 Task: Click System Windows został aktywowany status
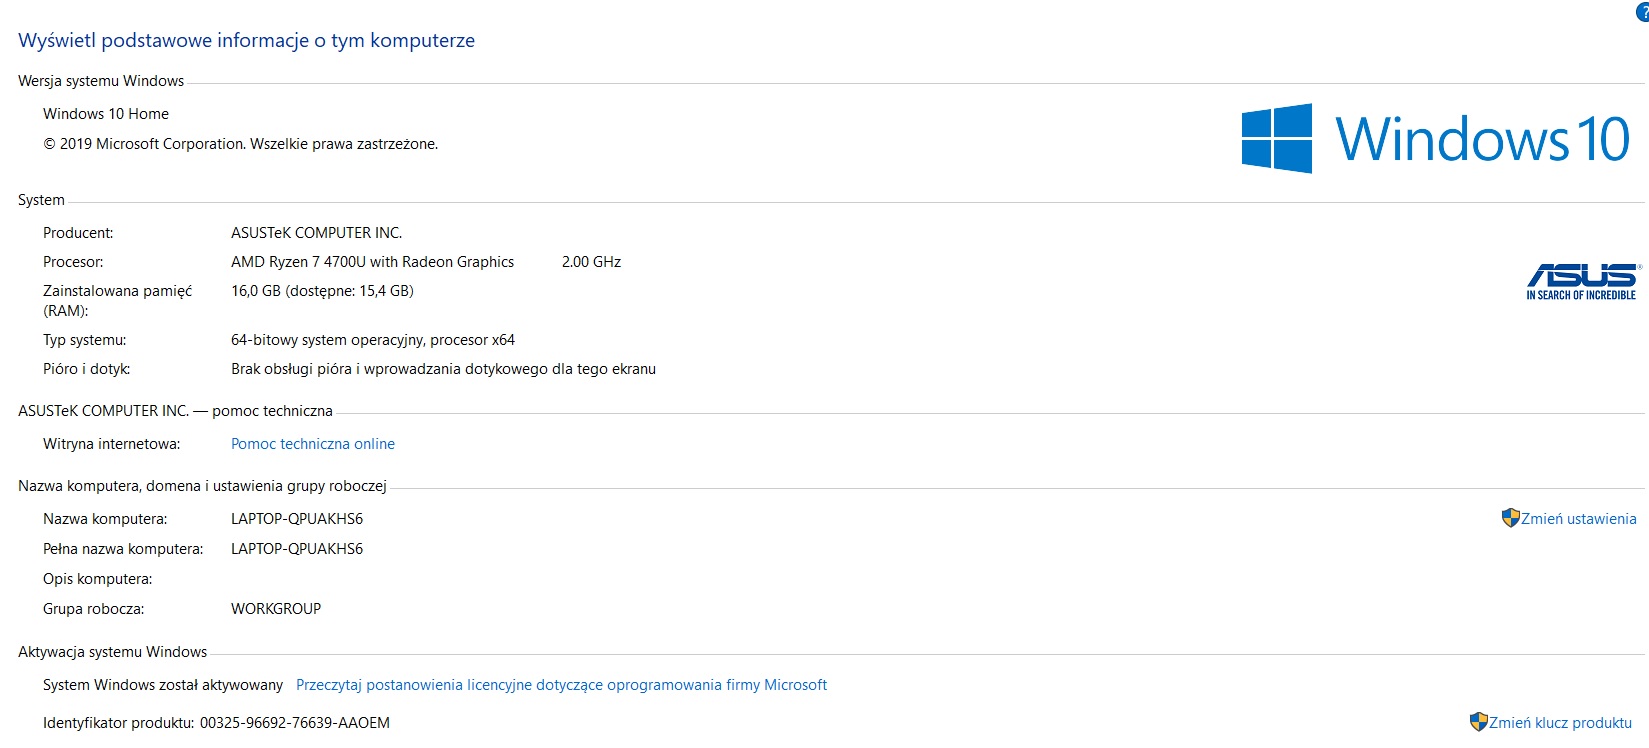tap(163, 685)
